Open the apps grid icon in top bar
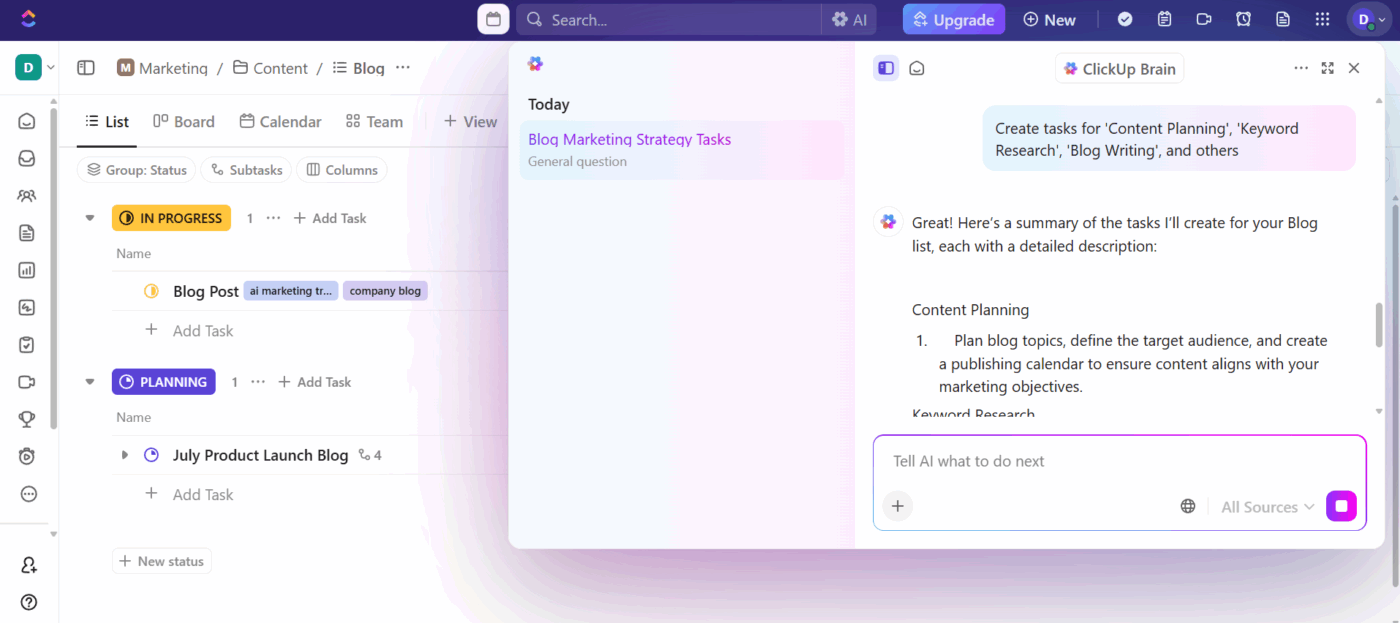The width and height of the screenshot is (1400, 623). pos(1322,19)
